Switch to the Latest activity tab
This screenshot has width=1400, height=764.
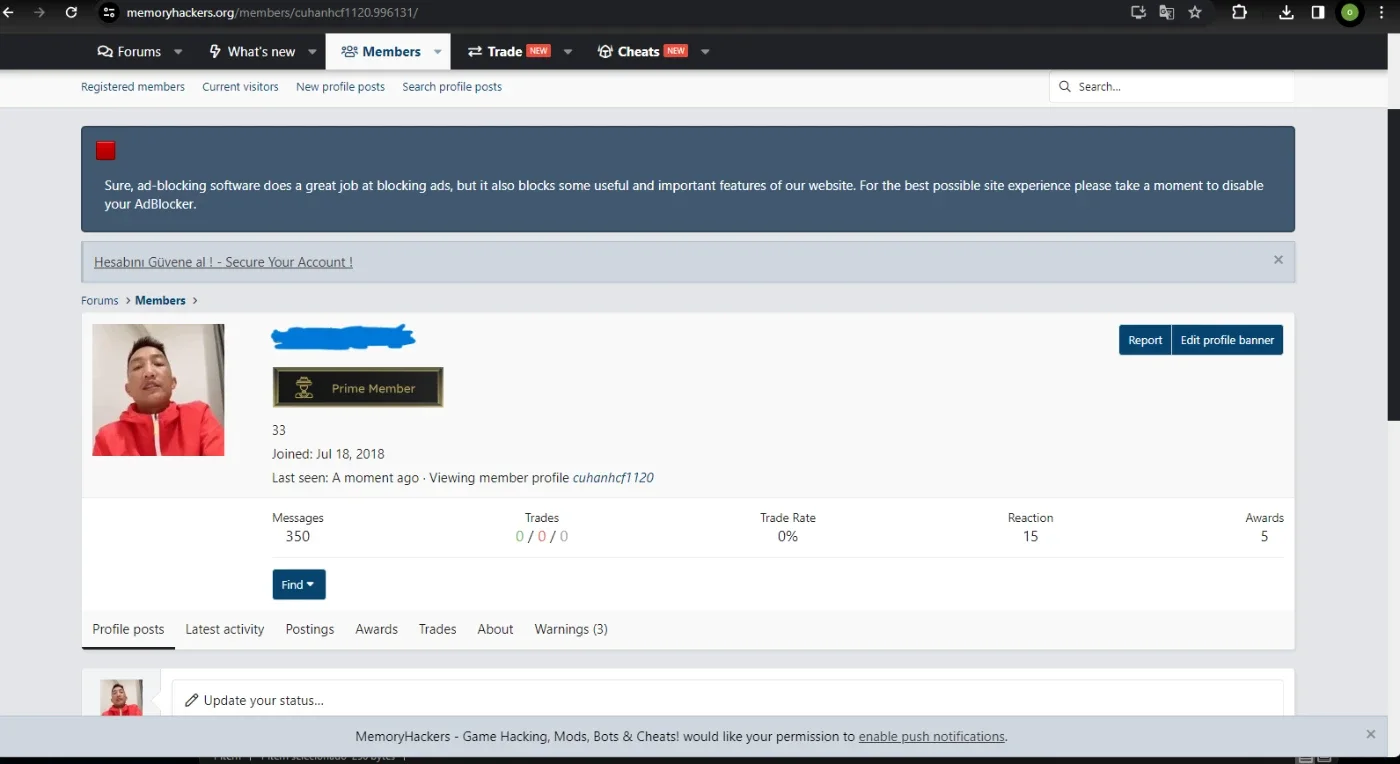click(225, 629)
